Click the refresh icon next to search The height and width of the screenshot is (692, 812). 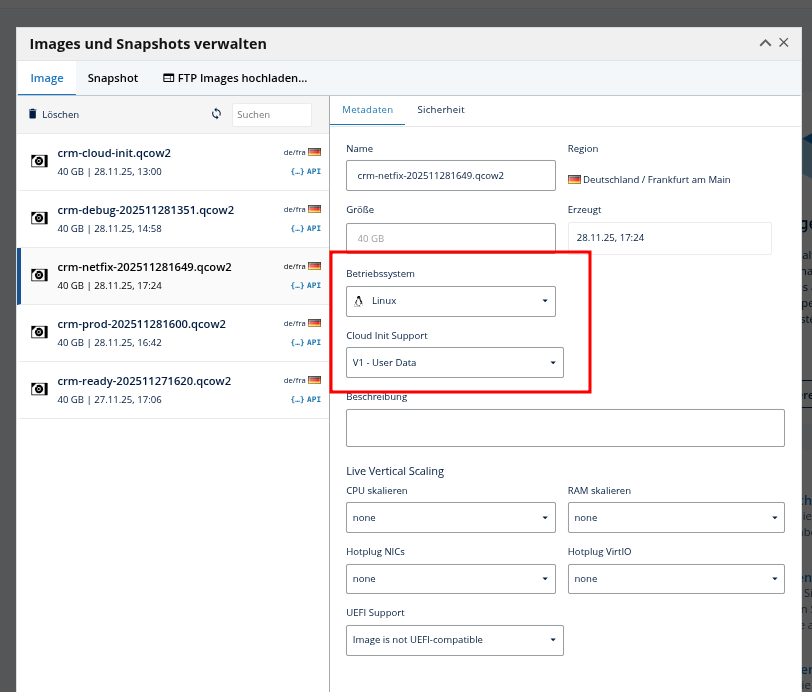click(x=216, y=114)
